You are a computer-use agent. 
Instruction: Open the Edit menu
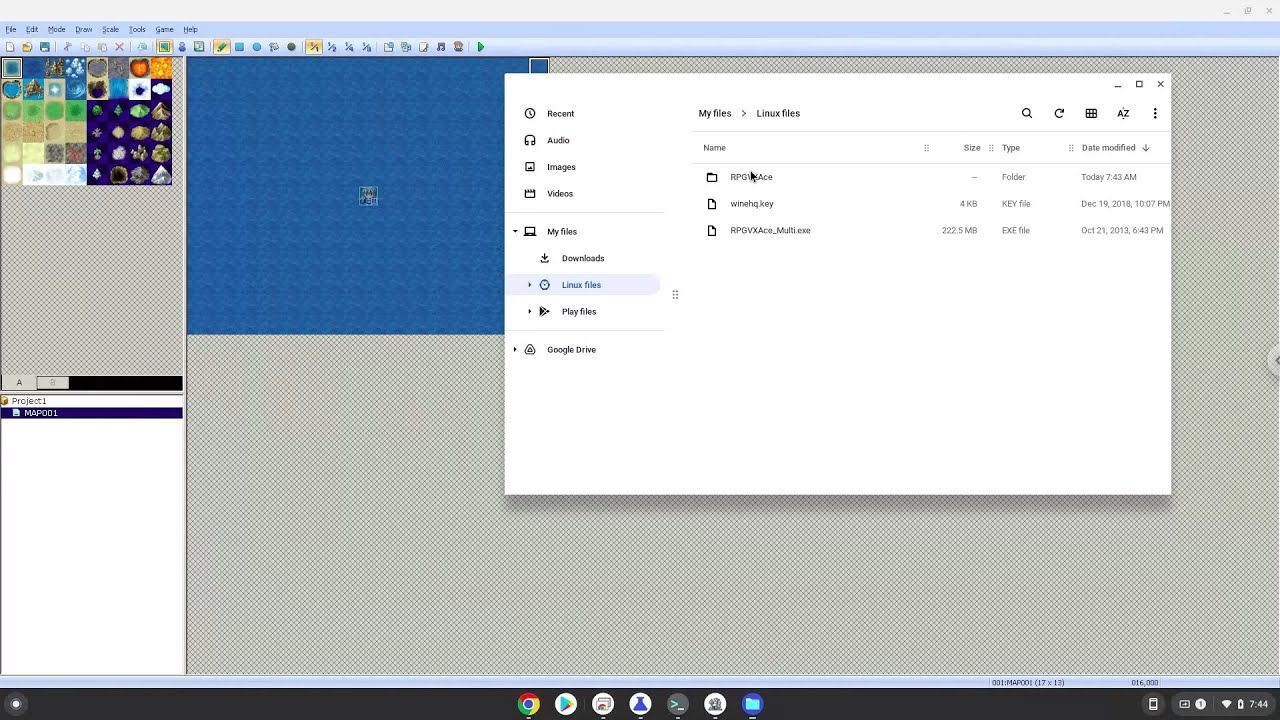click(x=32, y=29)
